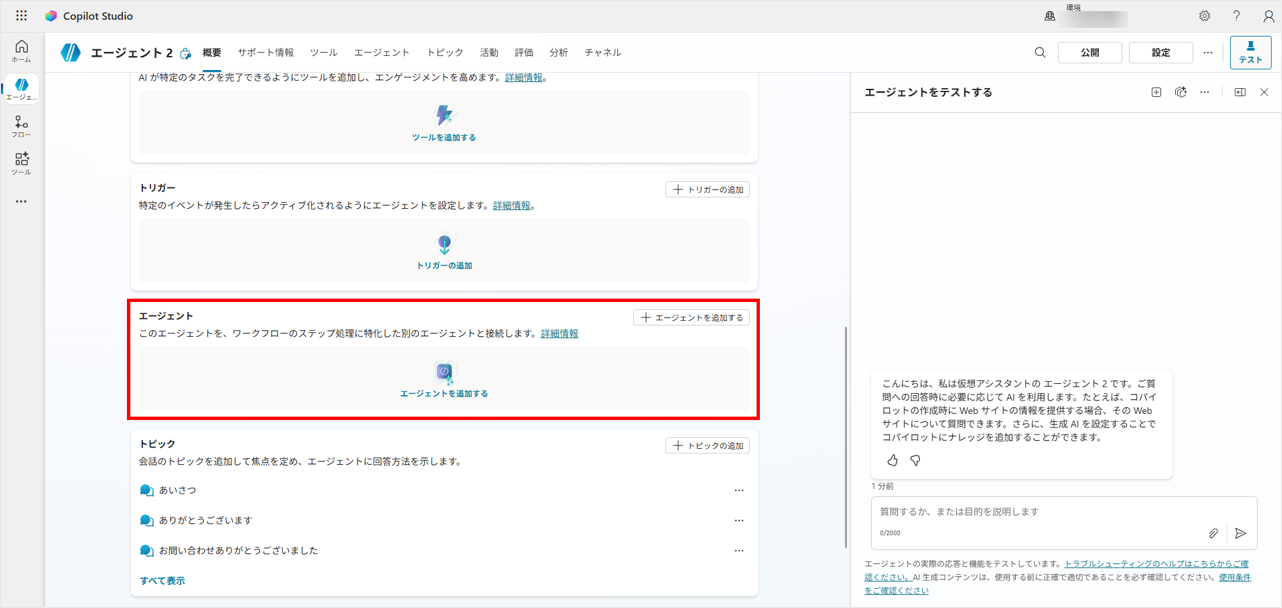Click the thumbs up feedback icon
This screenshot has height=608, width=1282.
[893, 460]
